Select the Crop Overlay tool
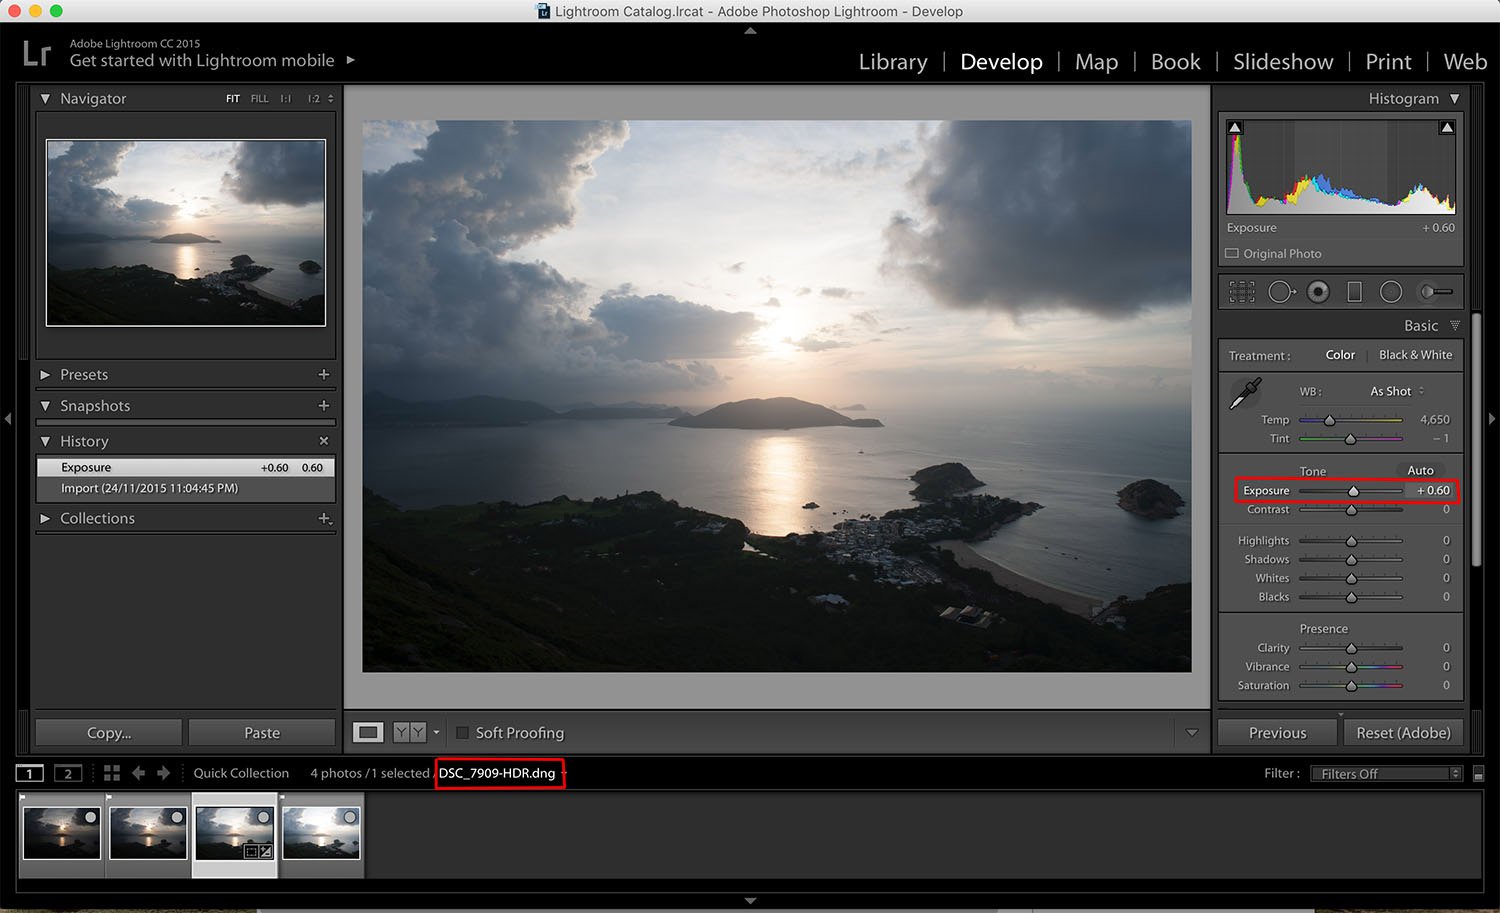 [1241, 291]
